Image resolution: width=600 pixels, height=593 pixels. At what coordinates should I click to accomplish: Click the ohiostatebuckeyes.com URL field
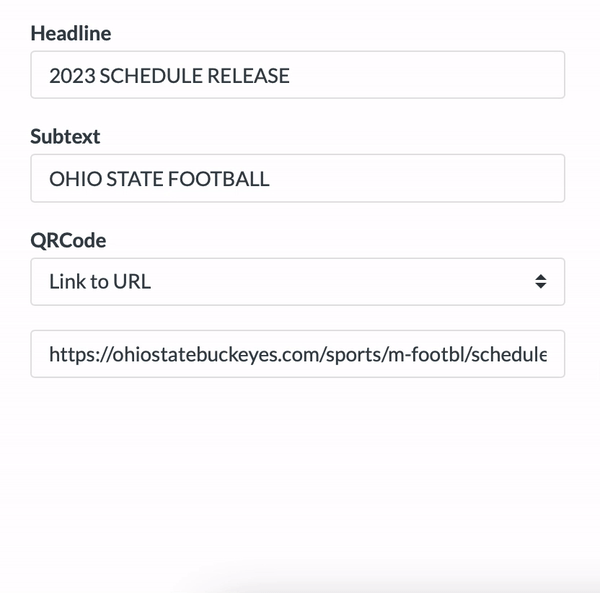tap(298, 354)
